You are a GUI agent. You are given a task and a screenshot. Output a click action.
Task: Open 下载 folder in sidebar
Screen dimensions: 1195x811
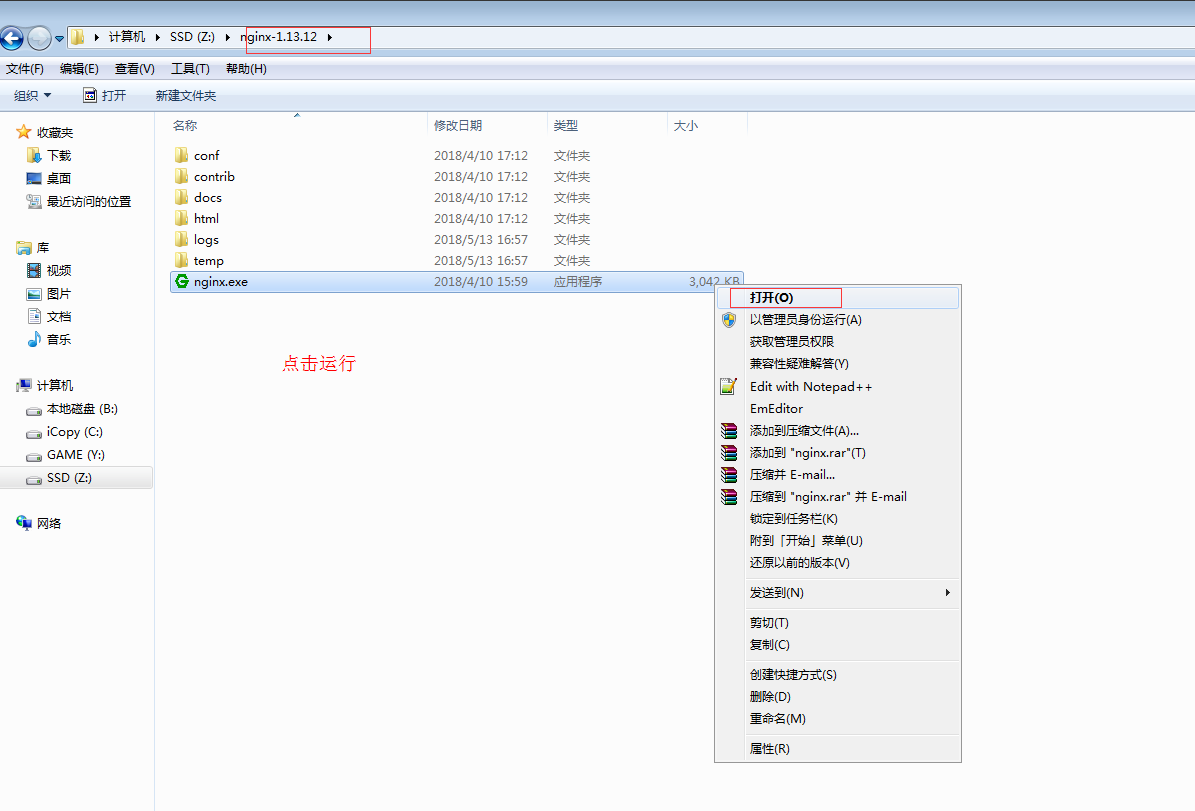[x=59, y=155]
